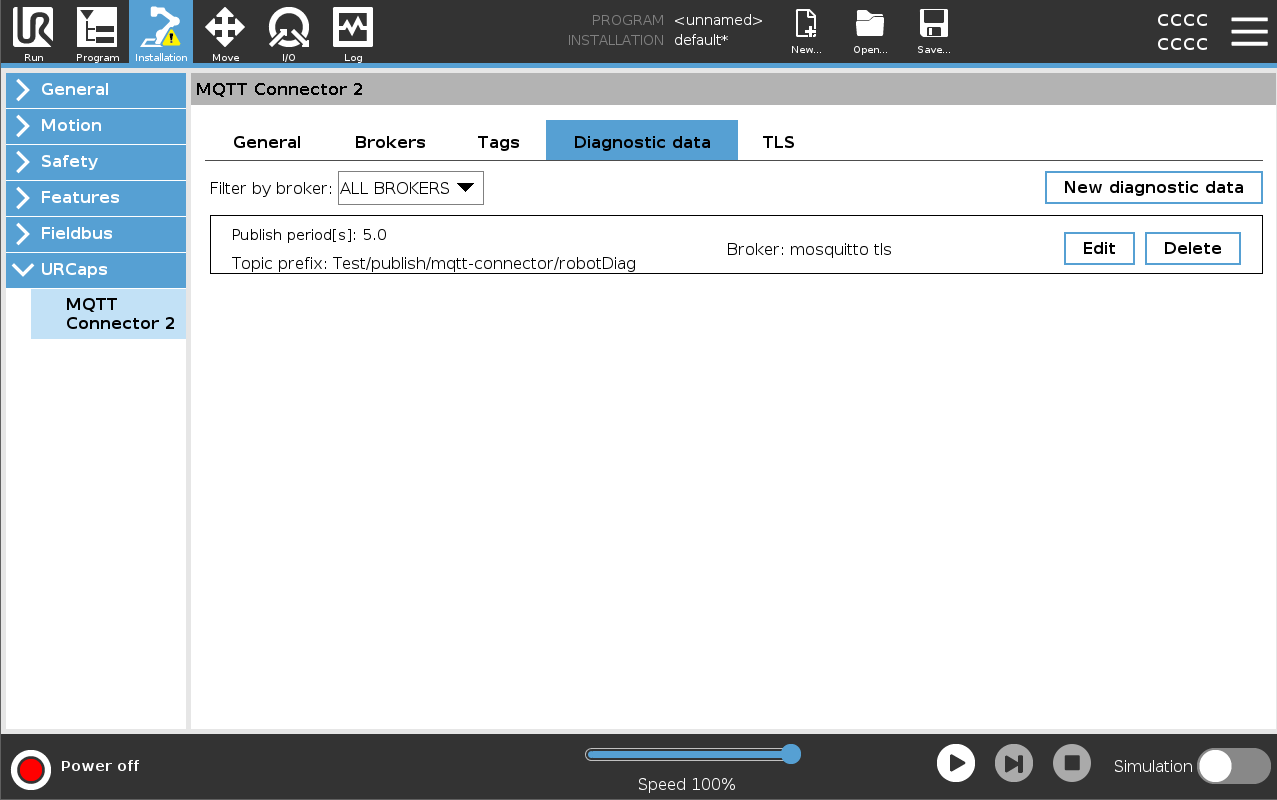Open the Move robot icon
The width and height of the screenshot is (1277, 800).
(225, 32)
